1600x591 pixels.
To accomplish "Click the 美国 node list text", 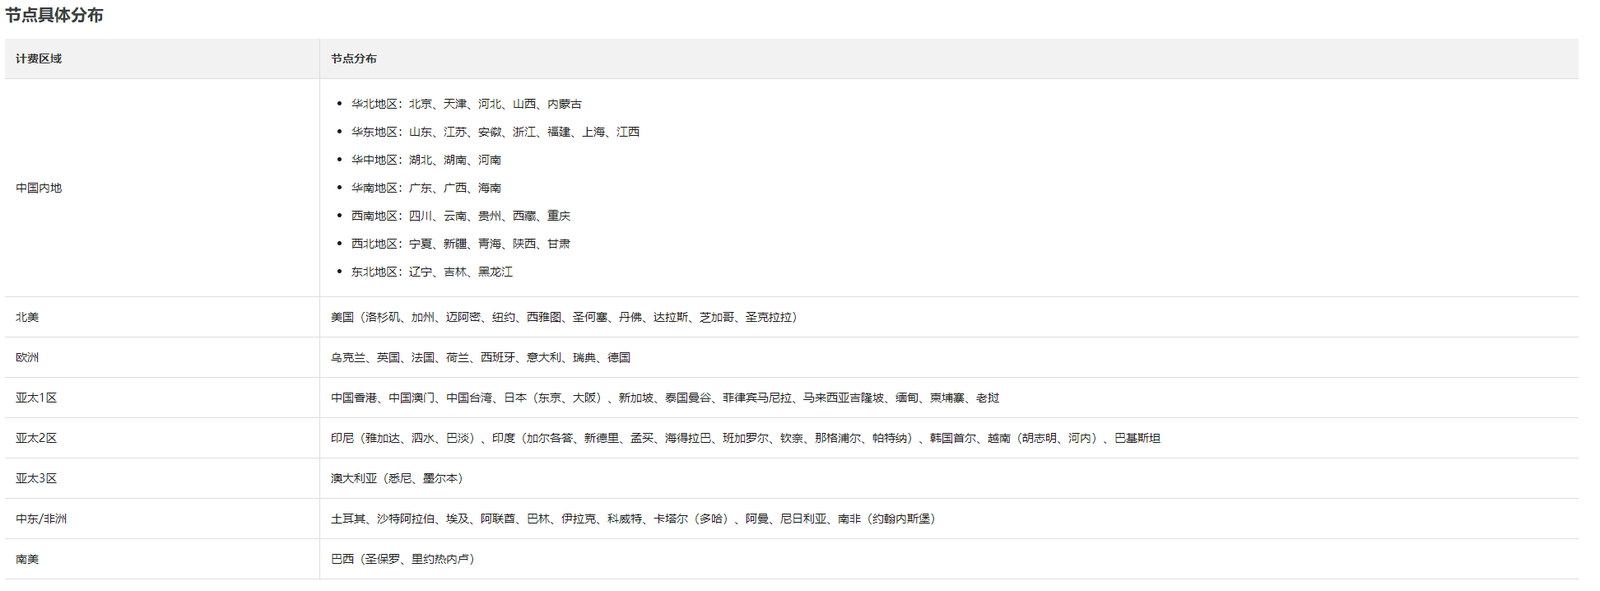I will click(564, 317).
